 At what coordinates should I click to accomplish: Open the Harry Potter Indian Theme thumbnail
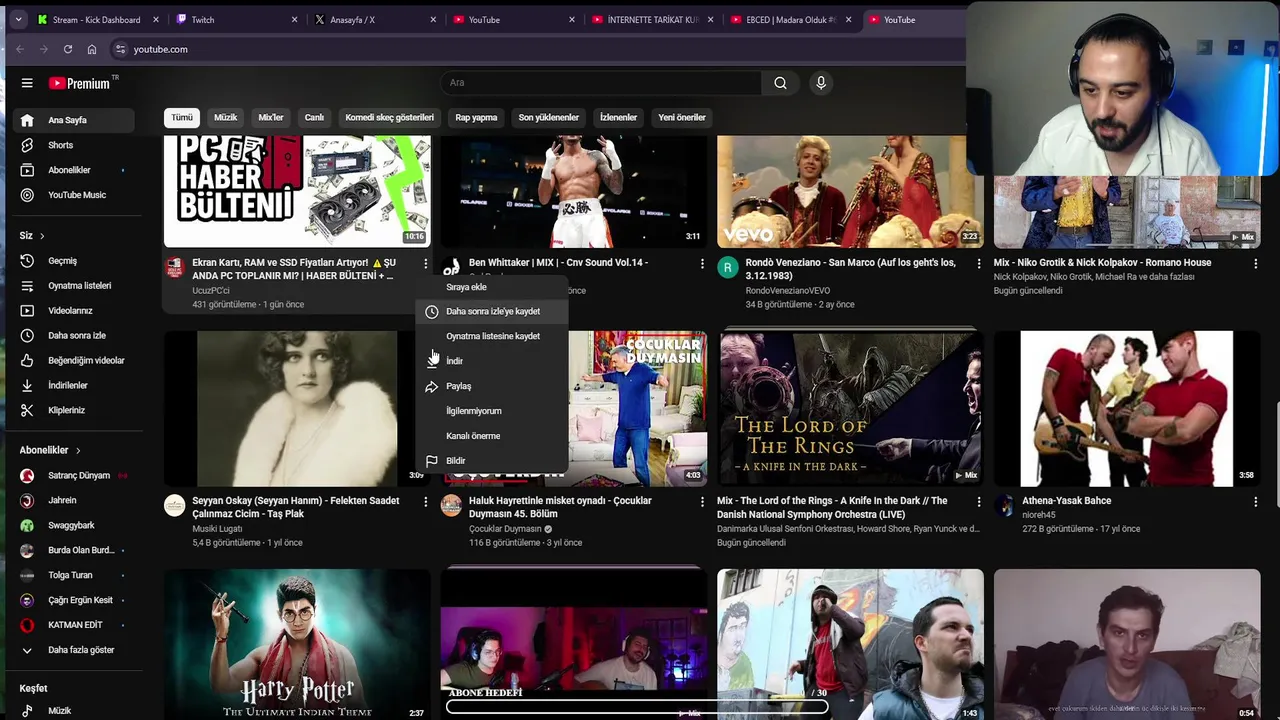[297, 644]
